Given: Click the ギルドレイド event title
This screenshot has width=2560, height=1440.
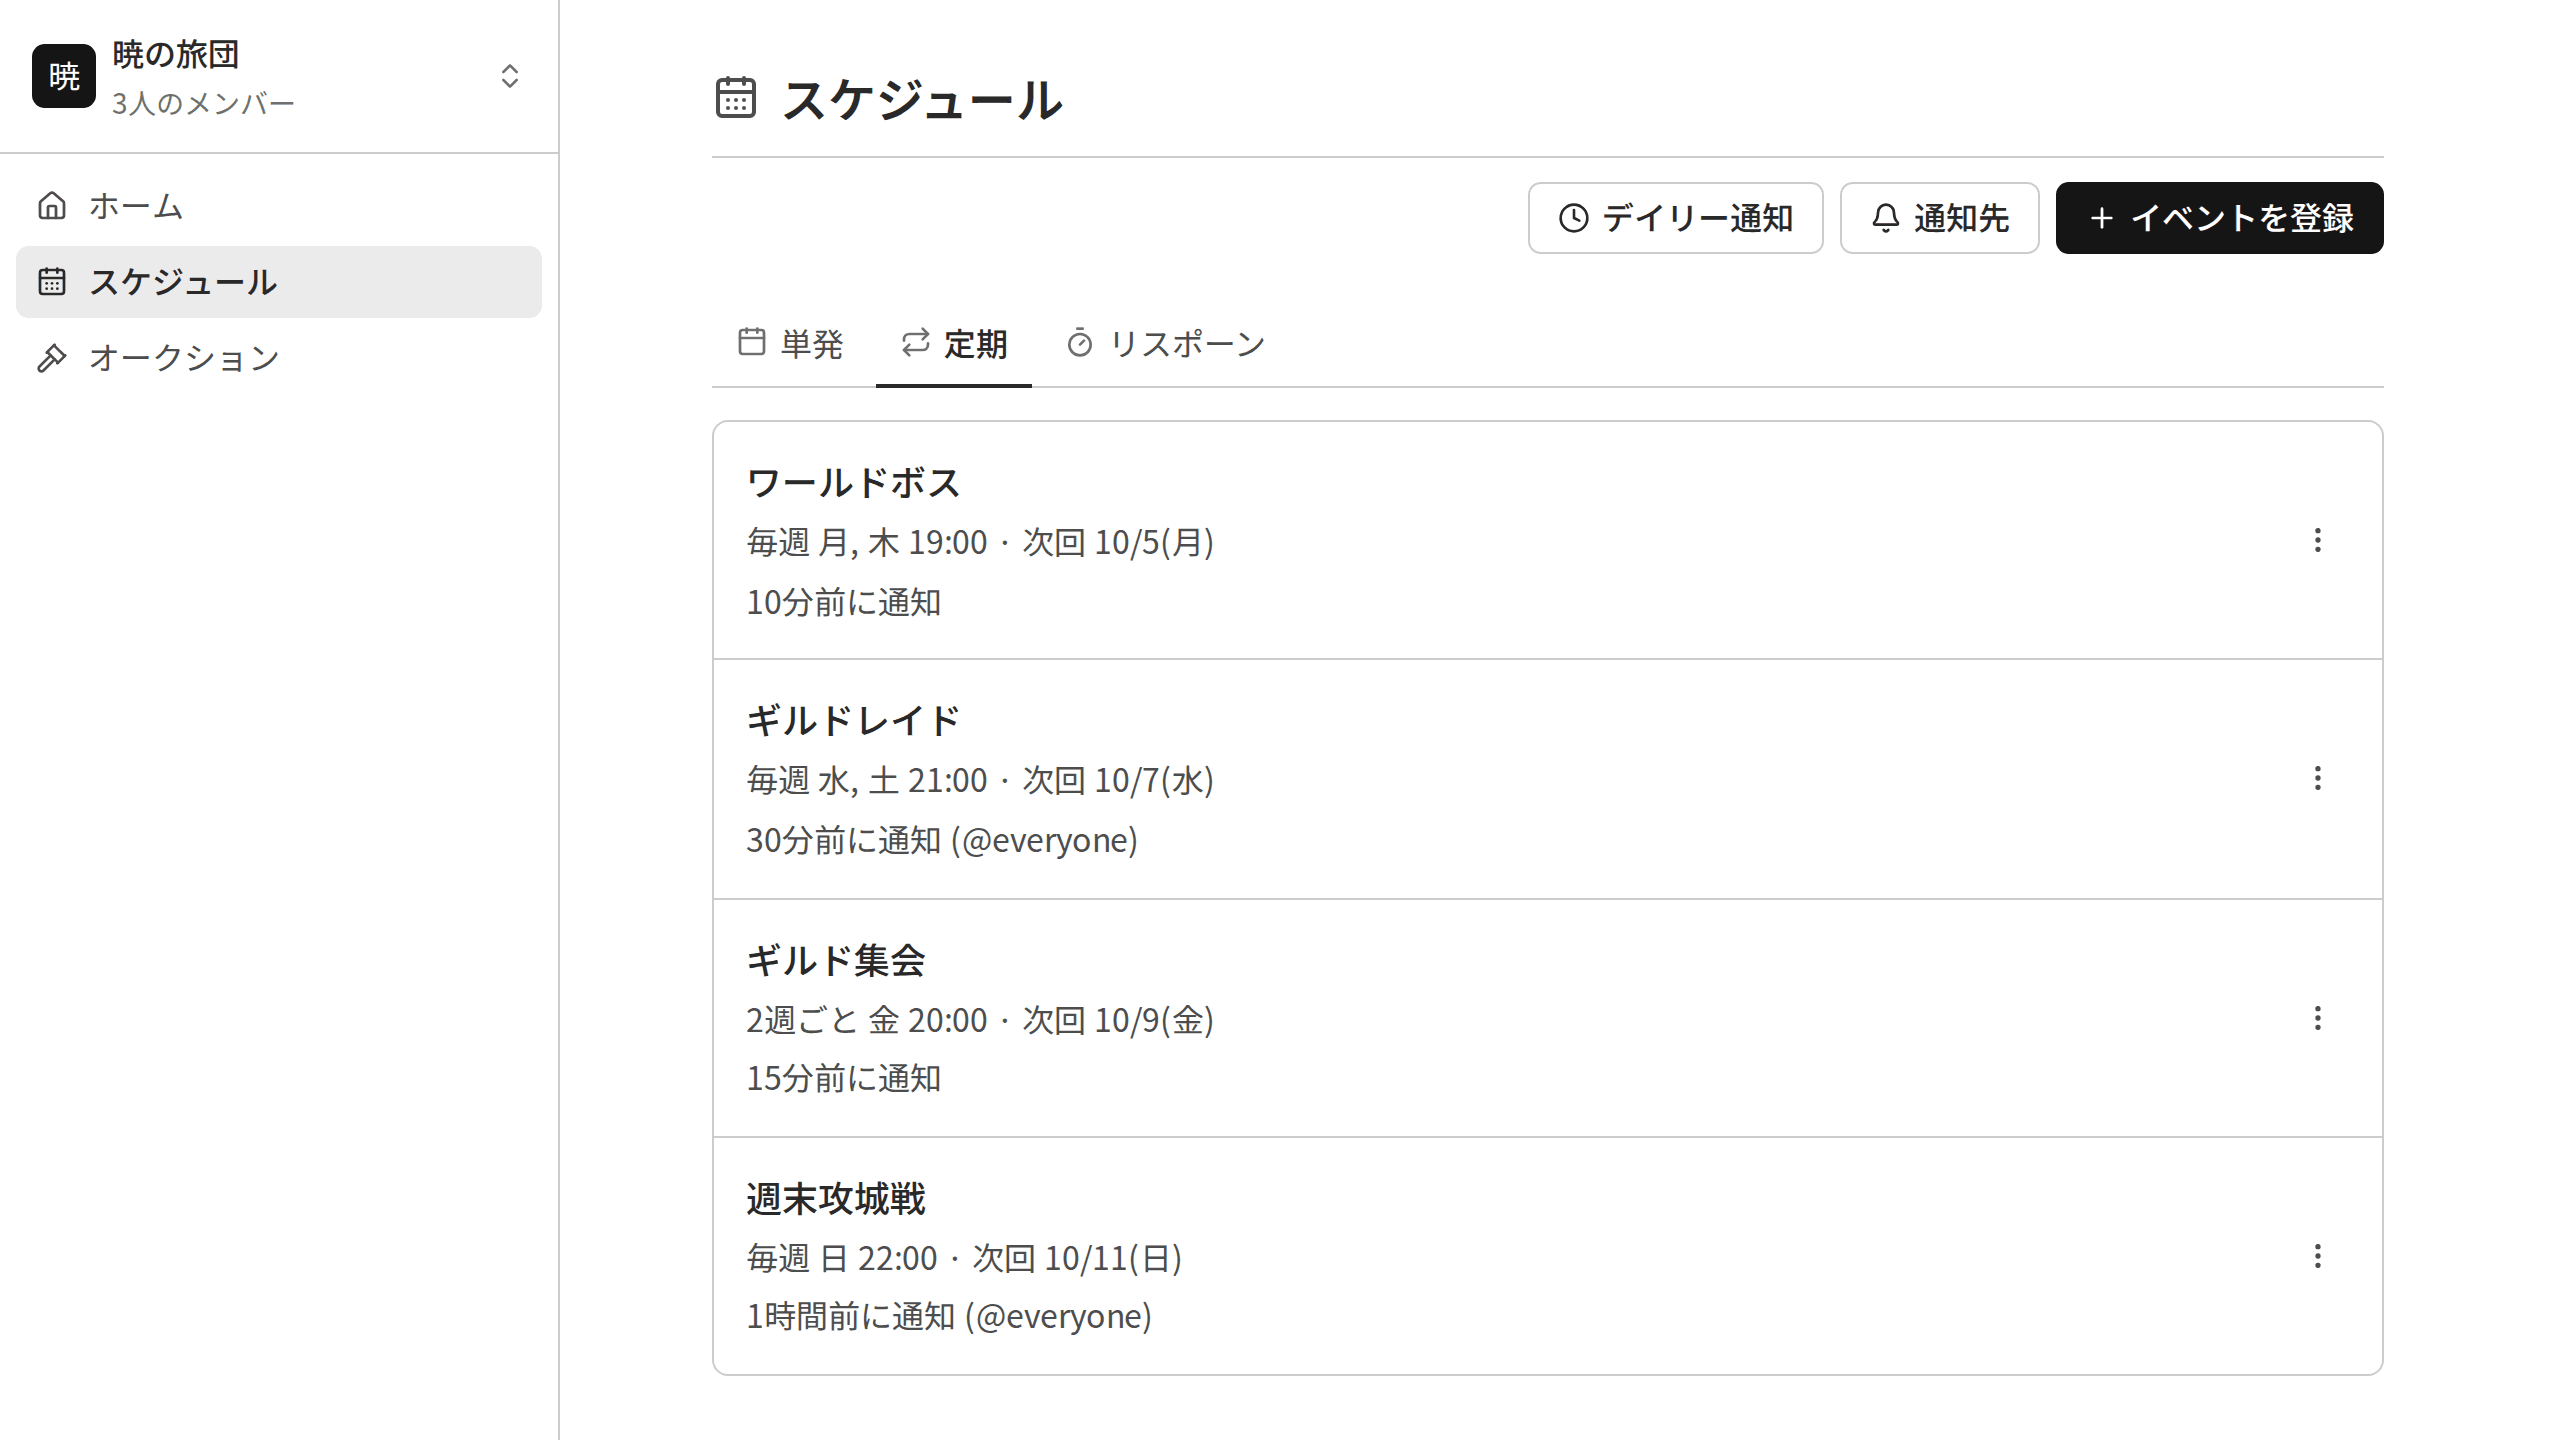Looking at the screenshot, I should tap(853, 721).
